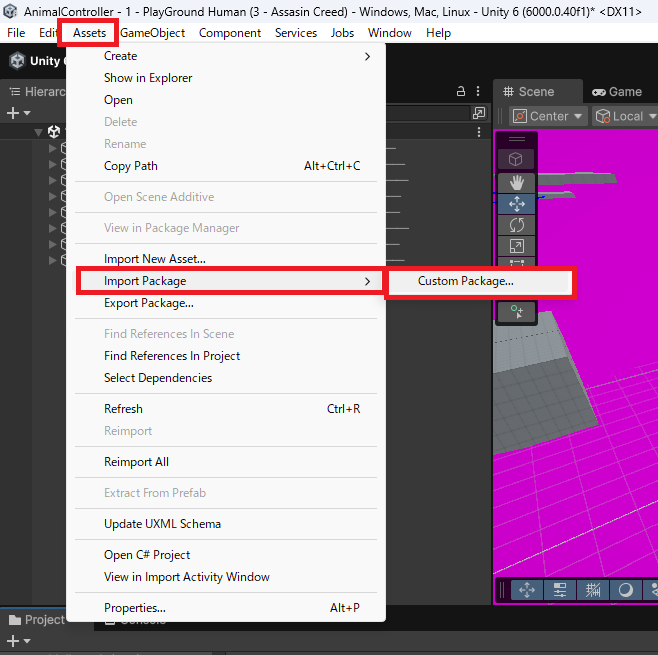Viewport: 658px width, 655px height.
Task: Expand the Hierarchy add dropdown arrow
Action: pyautogui.click(x=27, y=113)
